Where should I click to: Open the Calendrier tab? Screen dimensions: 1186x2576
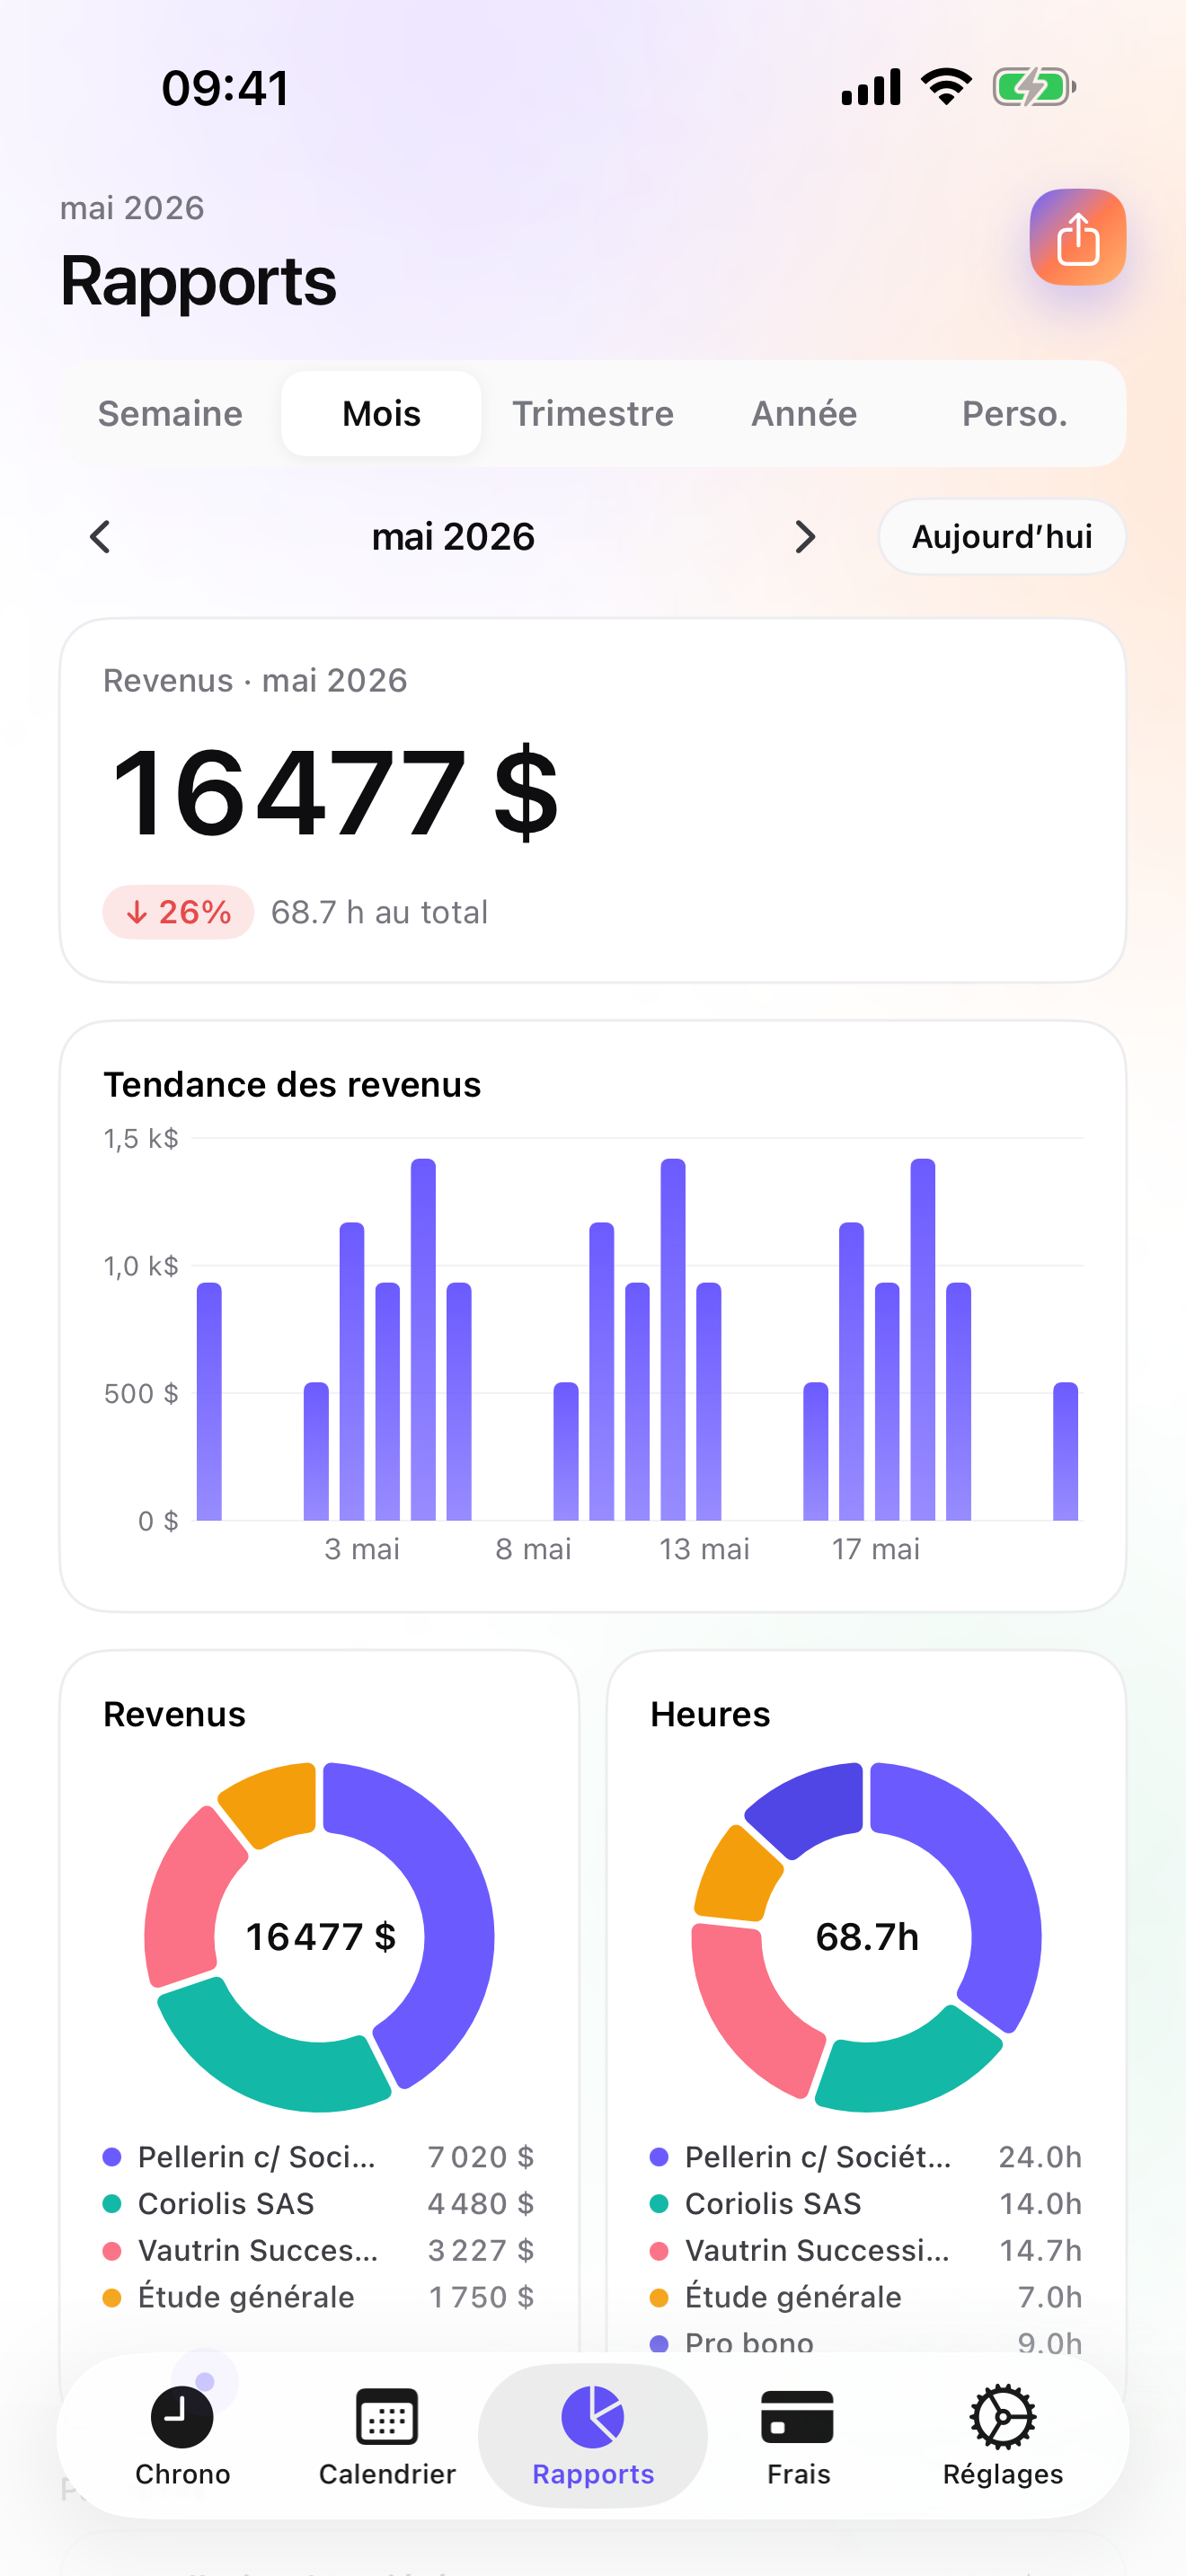[x=387, y=2436]
